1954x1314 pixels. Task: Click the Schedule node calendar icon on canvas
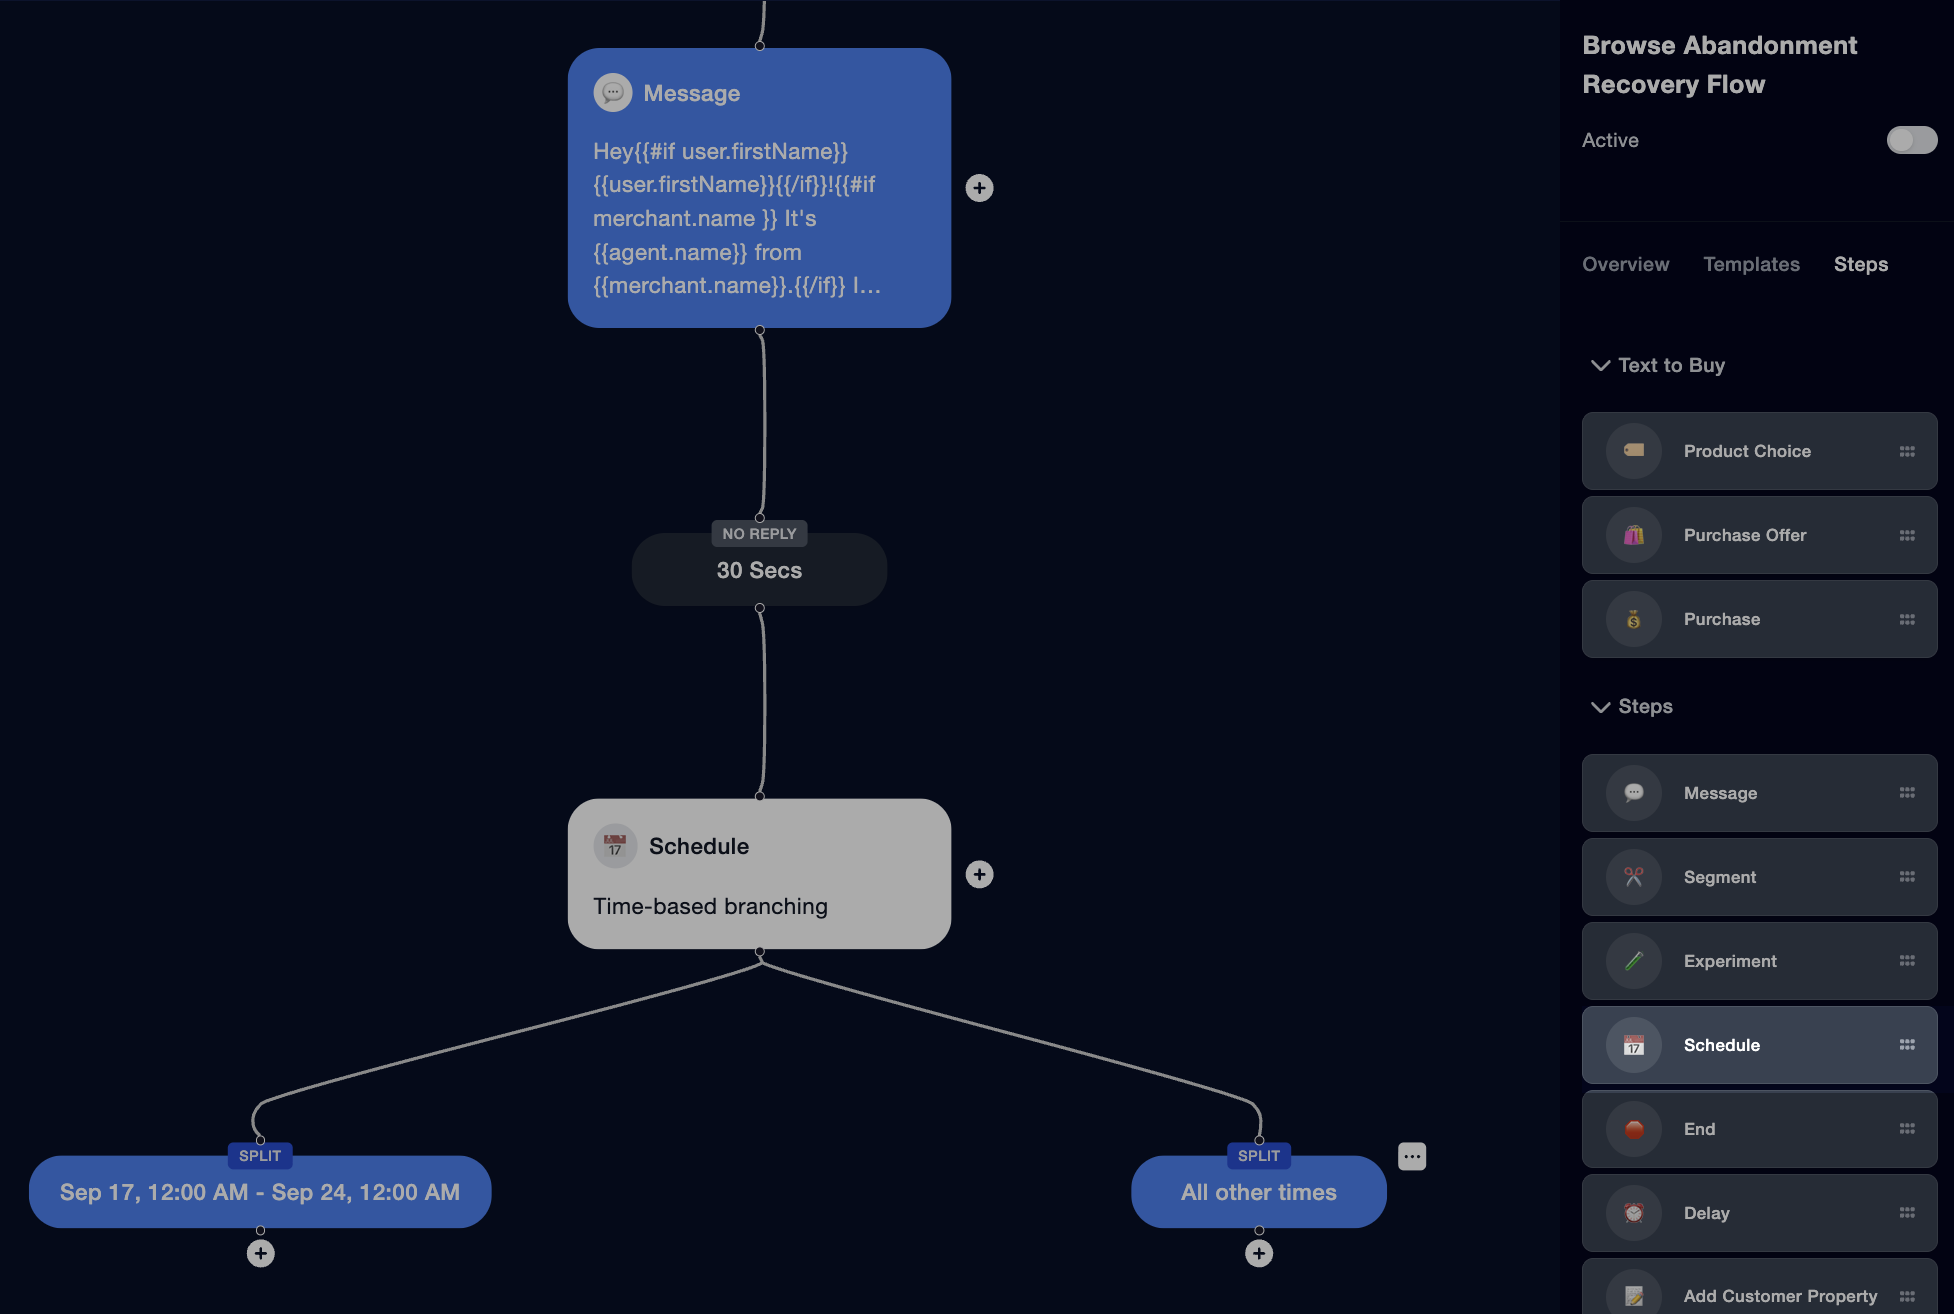(614, 846)
